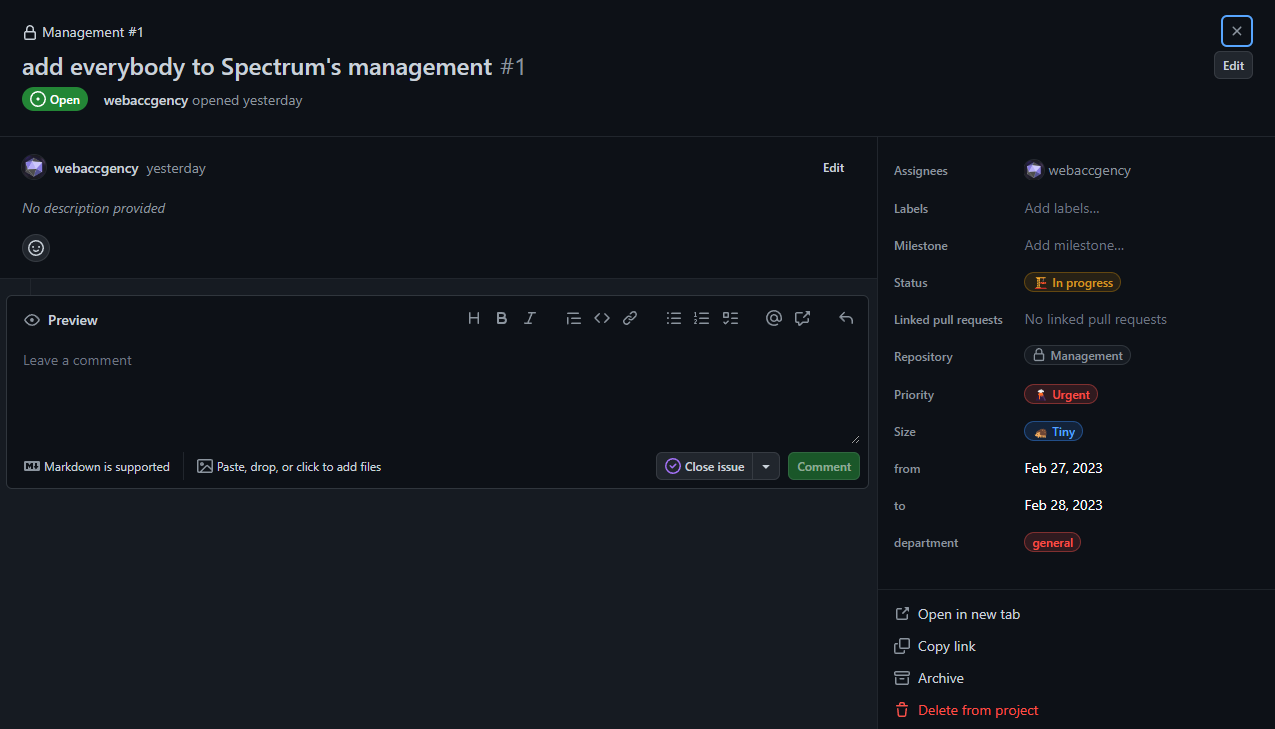Change the Urgent priority value
This screenshot has height=729, width=1275.
tap(1061, 394)
